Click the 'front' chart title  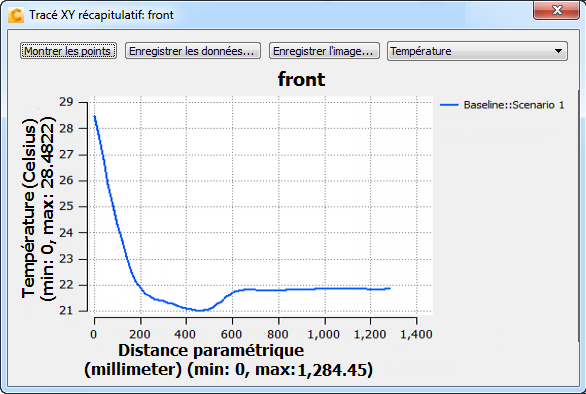(301, 79)
